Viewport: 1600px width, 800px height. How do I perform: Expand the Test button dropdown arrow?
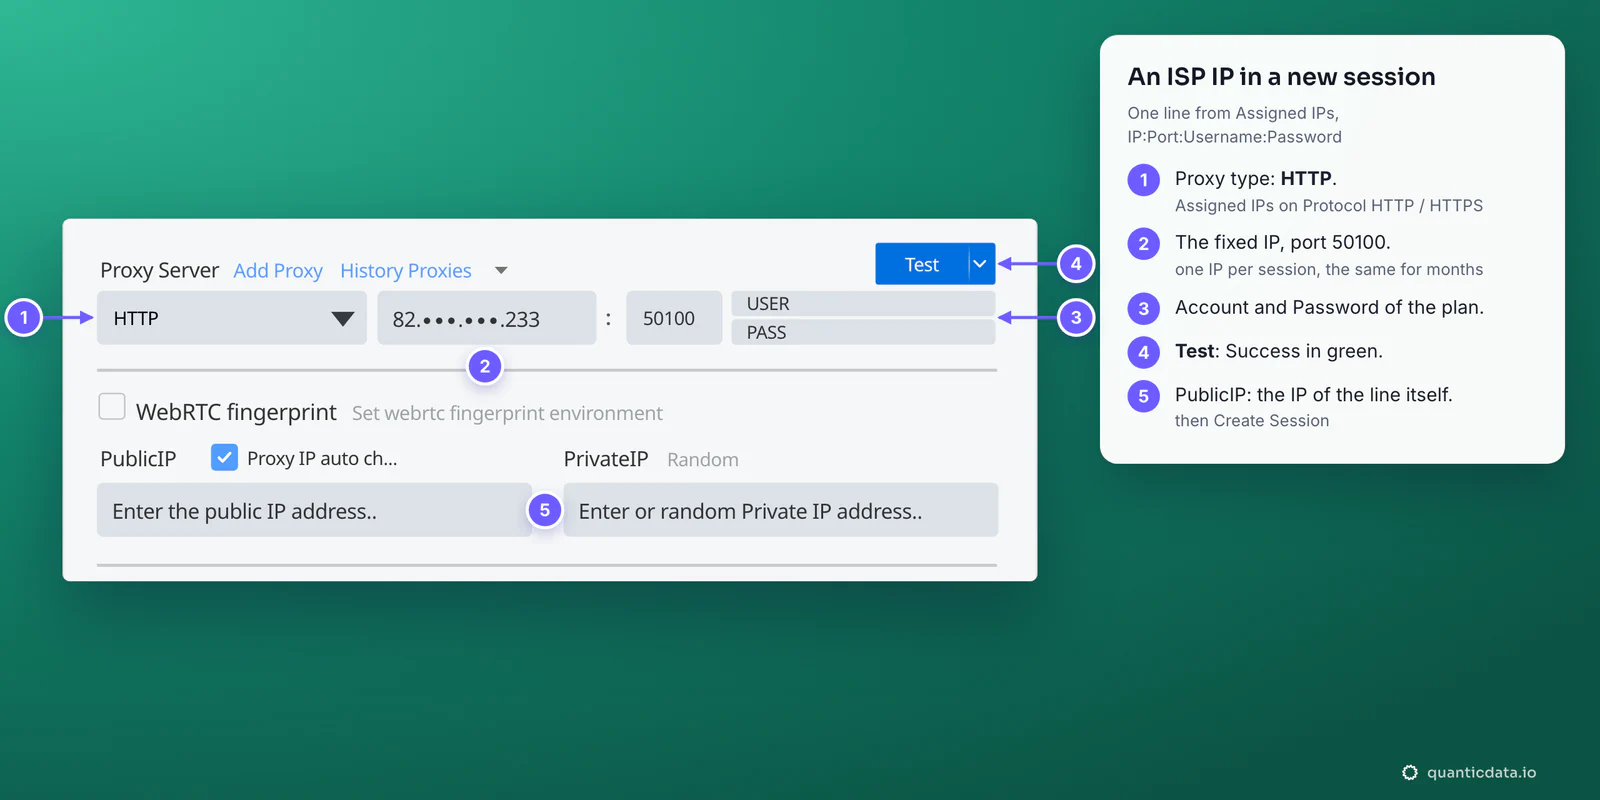click(981, 264)
